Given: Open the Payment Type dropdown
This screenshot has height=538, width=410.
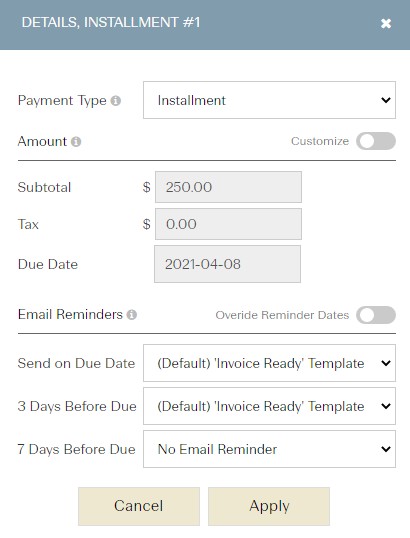Looking at the screenshot, I should pos(269,100).
